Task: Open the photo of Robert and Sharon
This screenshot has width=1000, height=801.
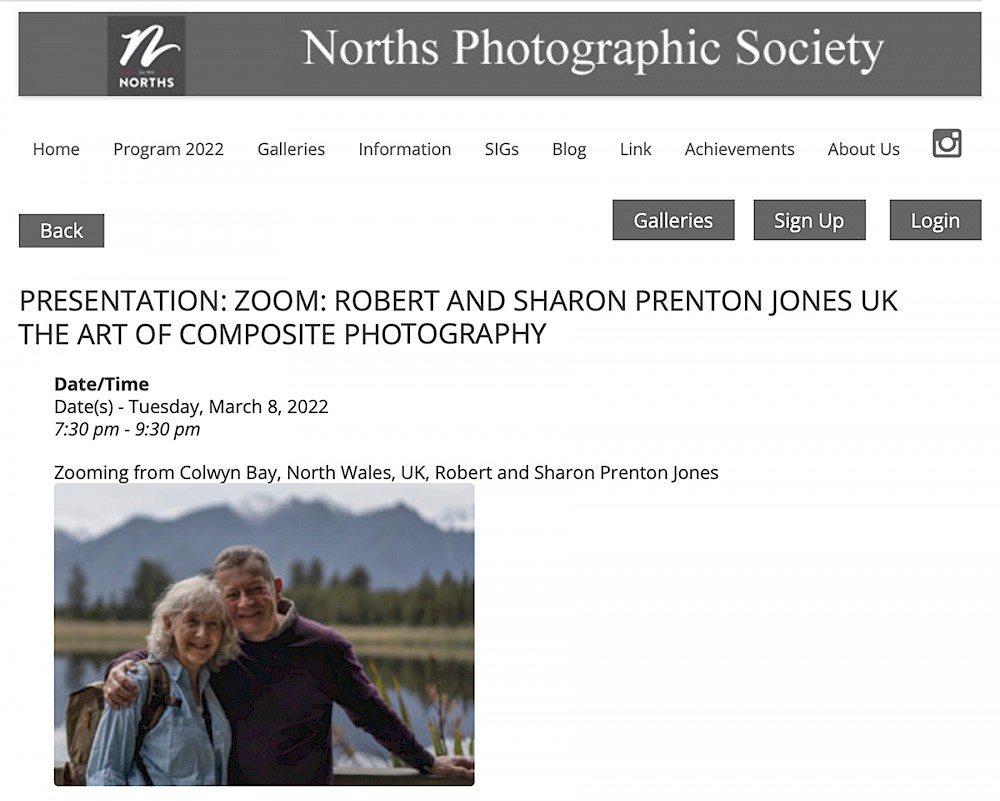Action: [264, 634]
